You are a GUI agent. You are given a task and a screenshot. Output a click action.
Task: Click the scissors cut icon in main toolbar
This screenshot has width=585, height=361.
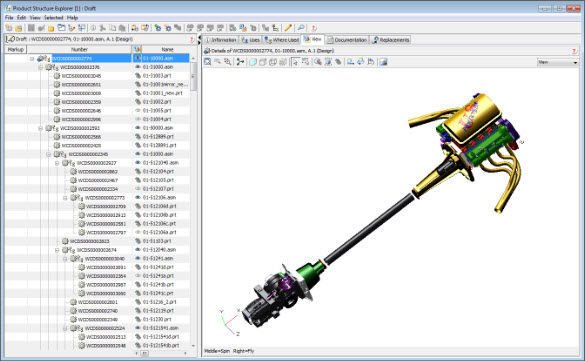coord(103,28)
